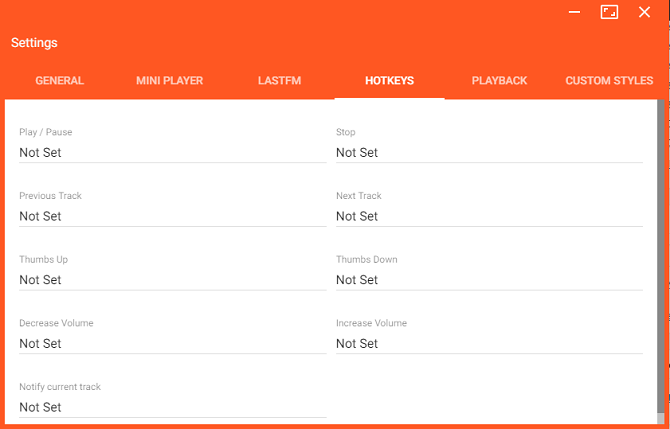Screen dimensions: 670x429
Task: Select the Decrease Volume hotkey field
Action: pyautogui.click(x=172, y=344)
